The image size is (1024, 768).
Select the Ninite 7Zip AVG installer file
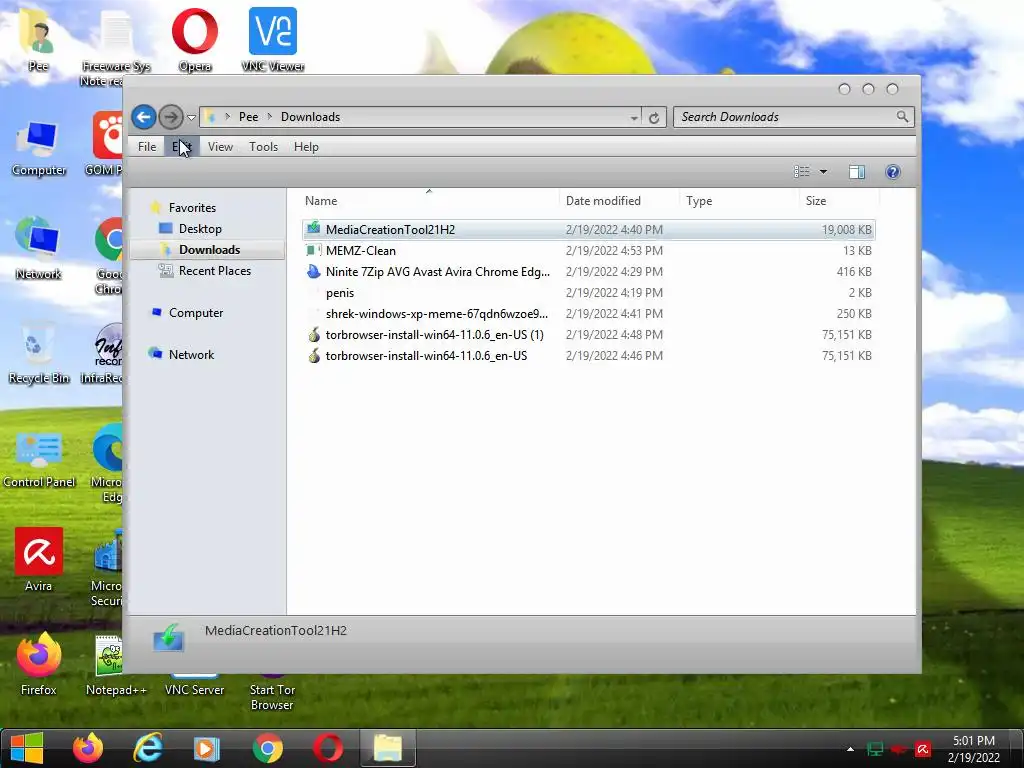tap(588, 272)
